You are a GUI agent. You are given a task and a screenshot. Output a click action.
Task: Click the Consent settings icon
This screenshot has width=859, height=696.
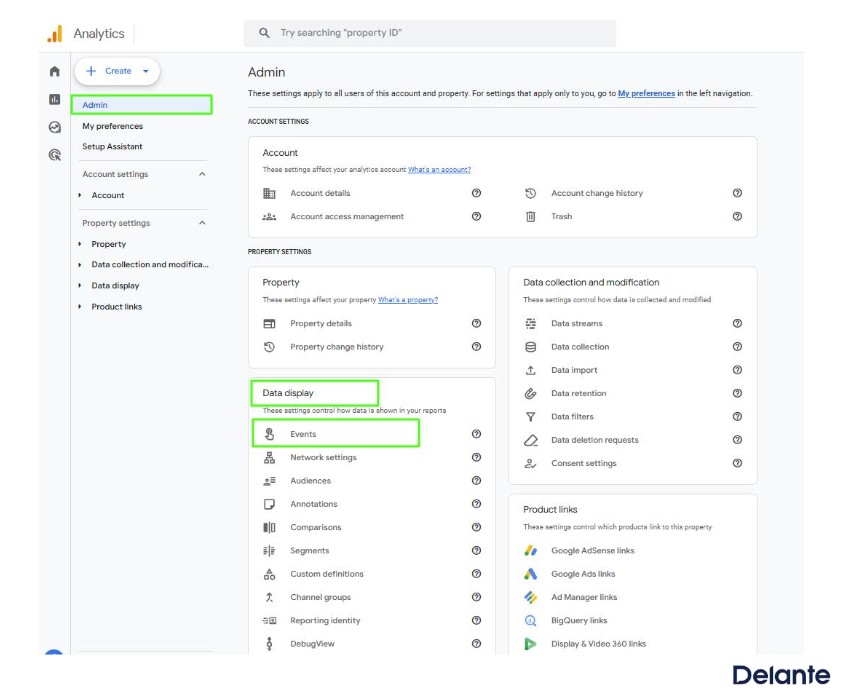coord(530,463)
